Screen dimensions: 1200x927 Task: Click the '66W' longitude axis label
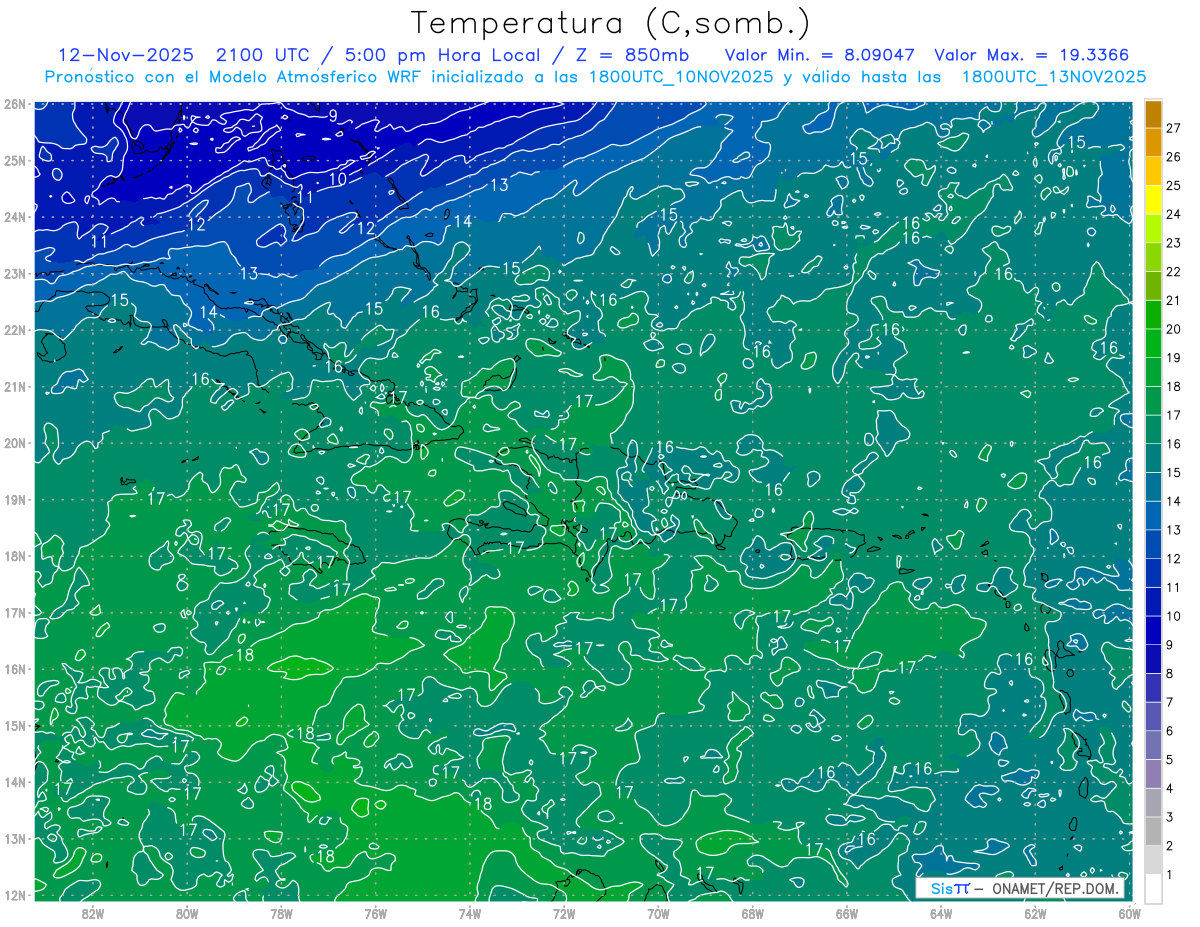[x=846, y=913]
